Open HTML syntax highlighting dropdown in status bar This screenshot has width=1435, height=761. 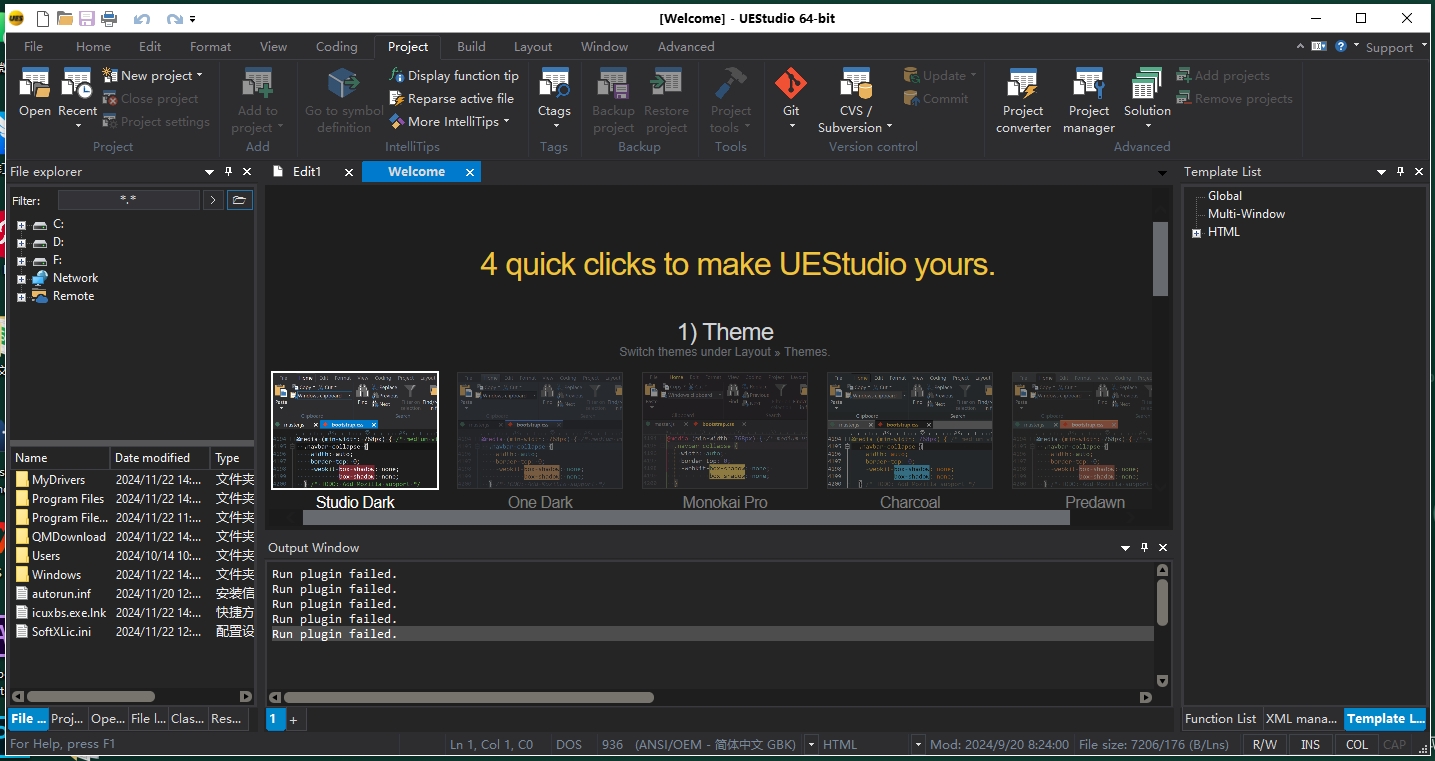917,745
